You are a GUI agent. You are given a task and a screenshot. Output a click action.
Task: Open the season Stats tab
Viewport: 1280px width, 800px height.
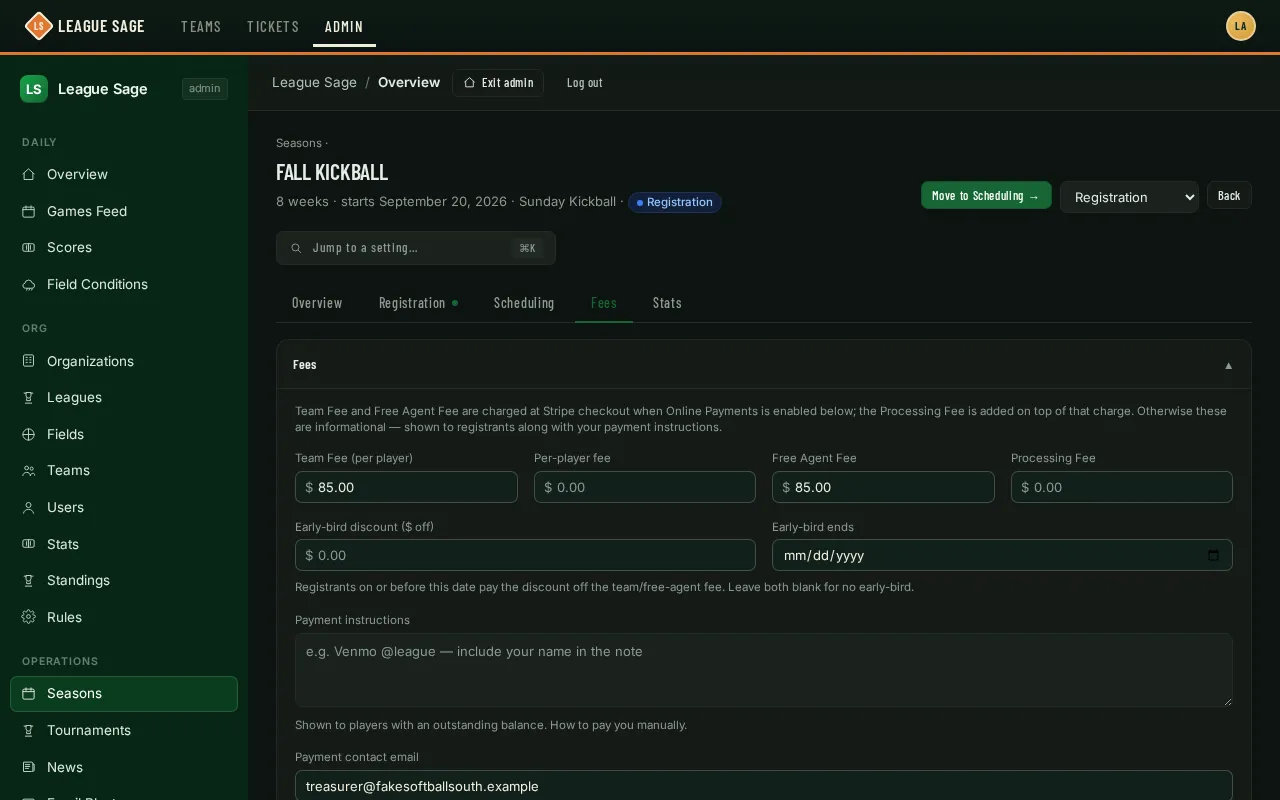coord(667,303)
